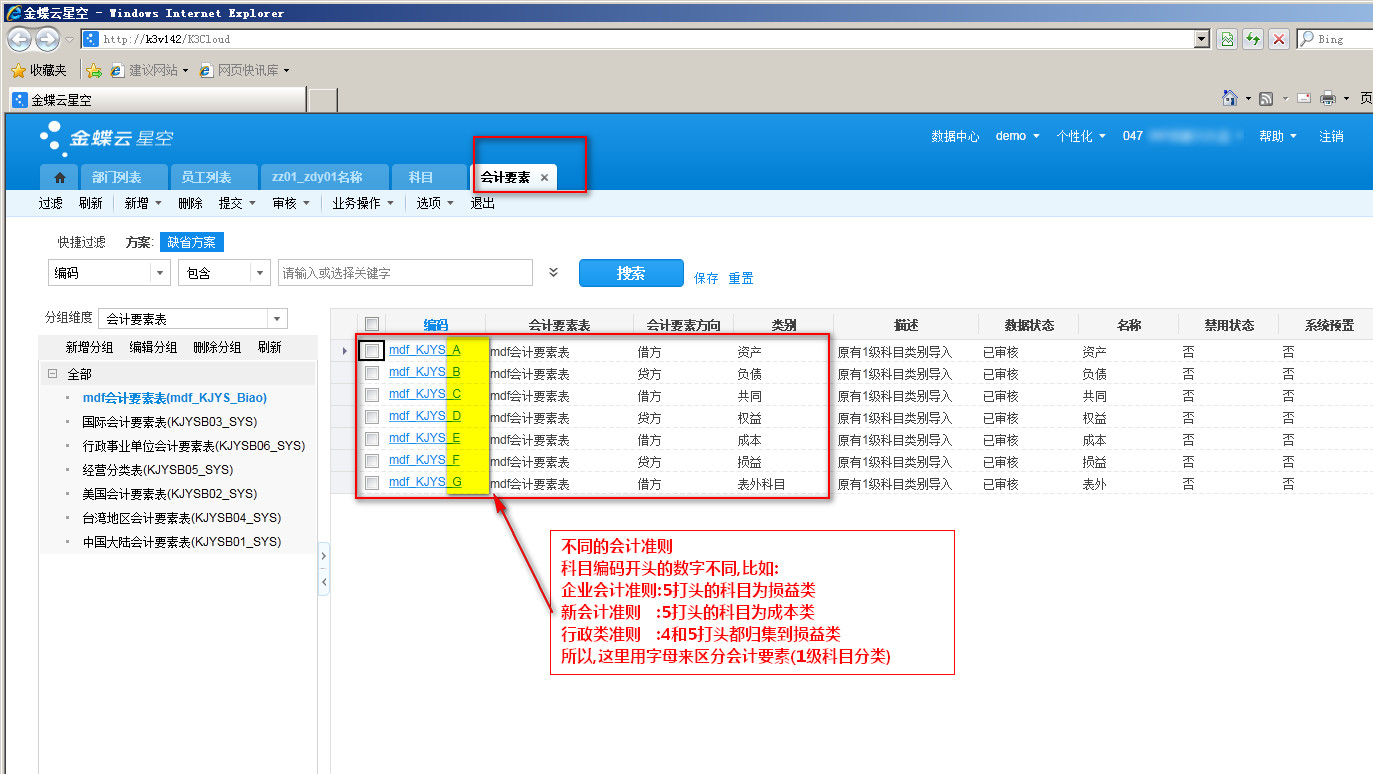The image size is (1373, 774).
Task: Click the printer icon in IE toolbar
Action: pos(1328,99)
